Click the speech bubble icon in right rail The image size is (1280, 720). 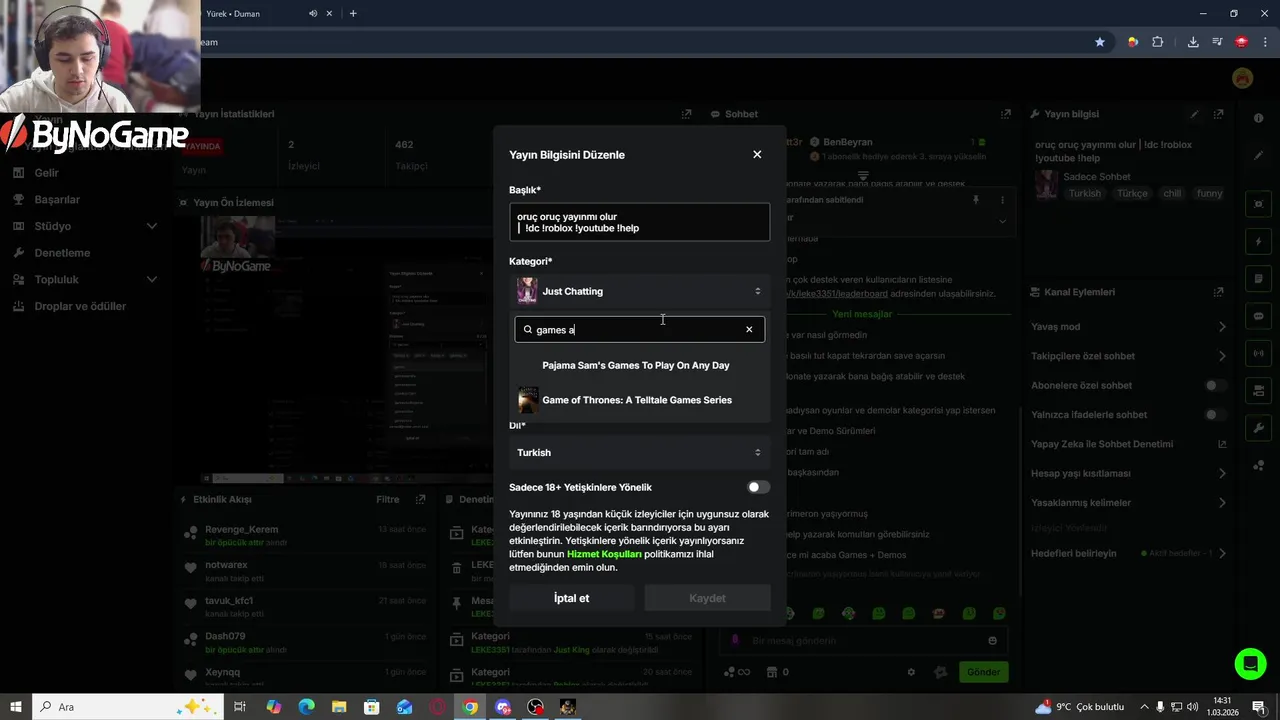[1258, 316]
